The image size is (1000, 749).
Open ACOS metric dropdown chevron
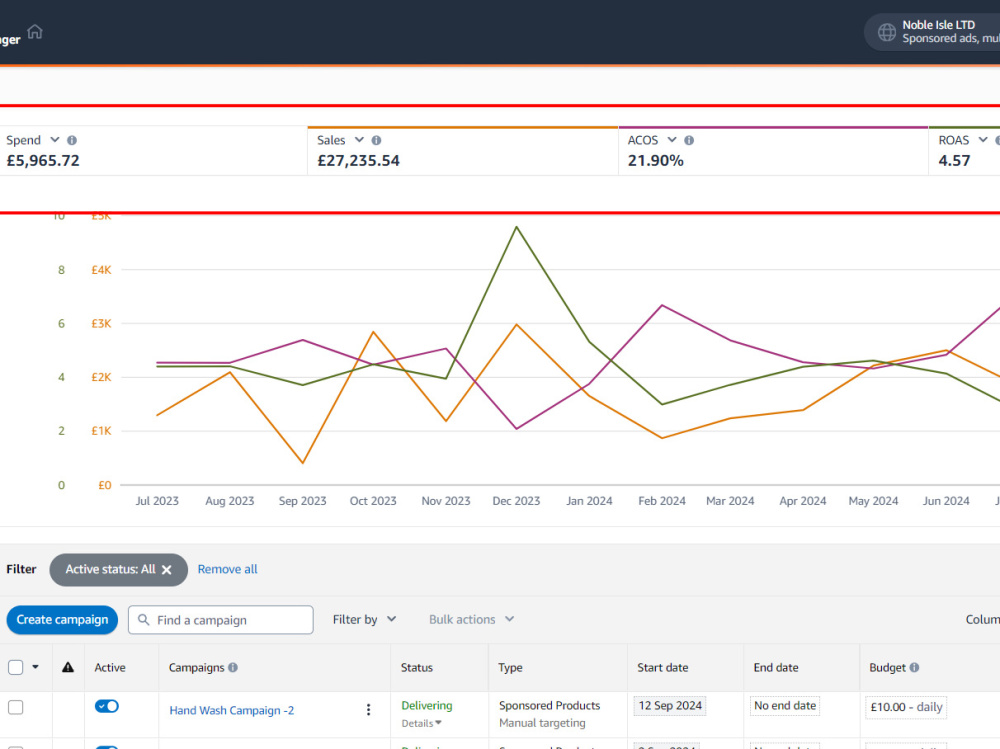pyautogui.click(x=672, y=140)
